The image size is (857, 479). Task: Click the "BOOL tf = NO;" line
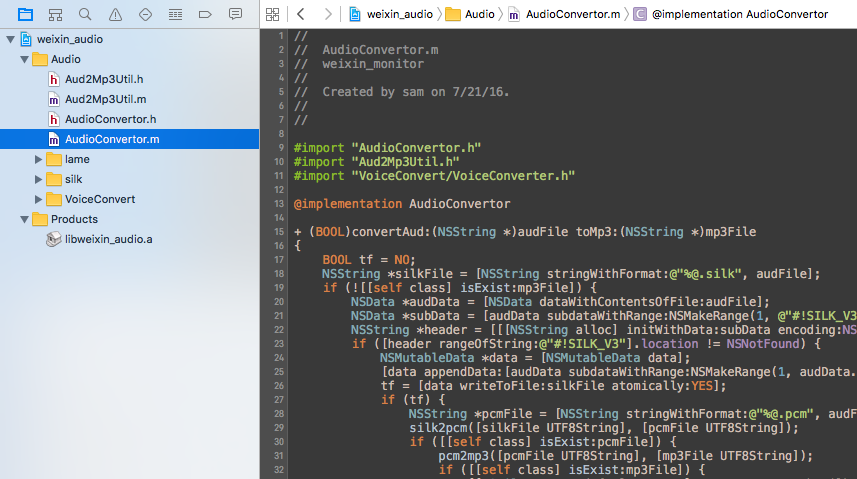369,260
